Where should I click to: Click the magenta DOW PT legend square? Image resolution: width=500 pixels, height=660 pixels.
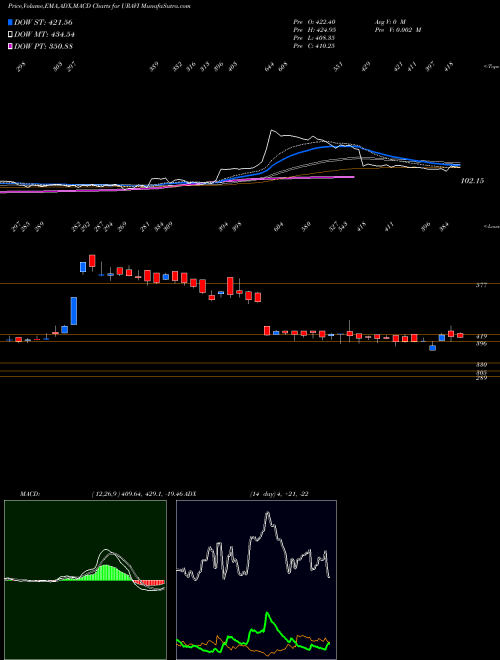click(x=10, y=46)
